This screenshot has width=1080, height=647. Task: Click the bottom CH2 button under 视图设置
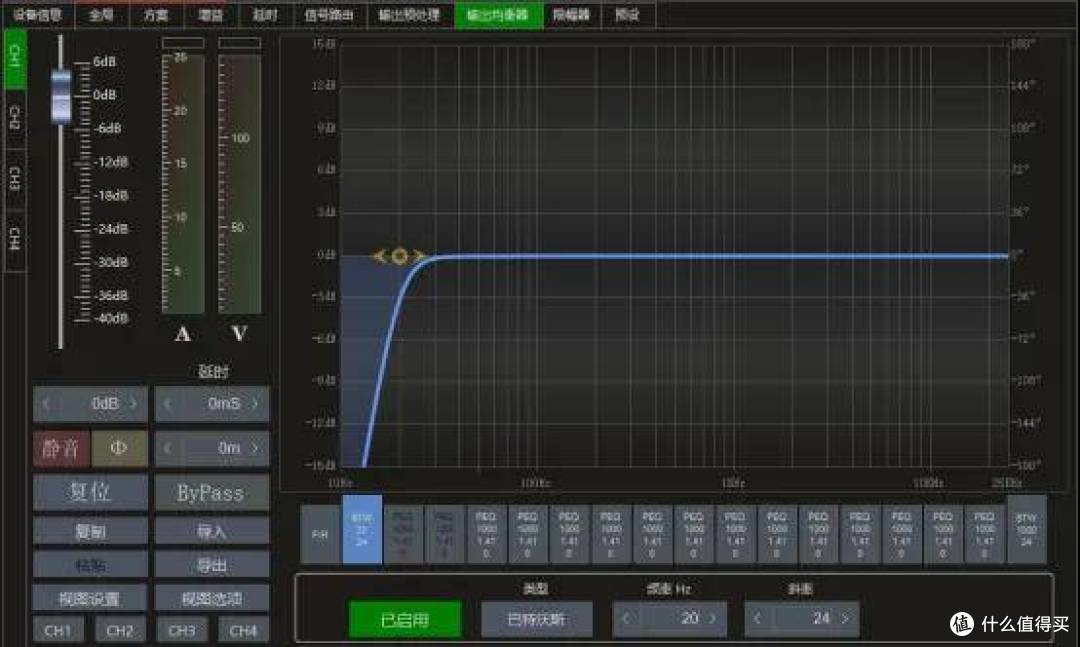(x=120, y=630)
